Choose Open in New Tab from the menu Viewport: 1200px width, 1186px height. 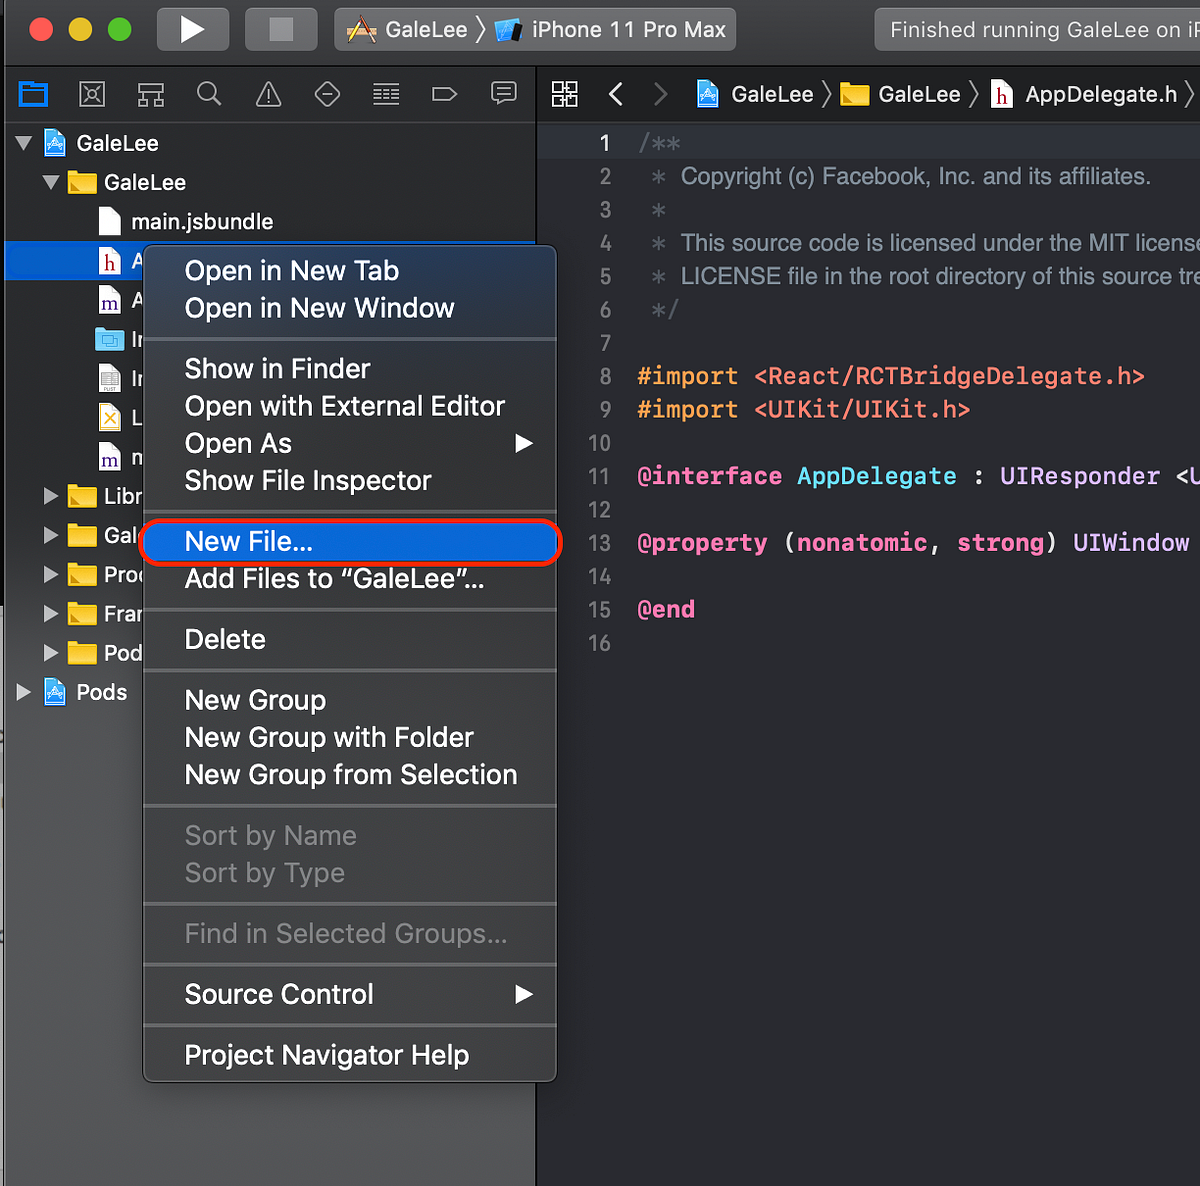click(291, 270)
